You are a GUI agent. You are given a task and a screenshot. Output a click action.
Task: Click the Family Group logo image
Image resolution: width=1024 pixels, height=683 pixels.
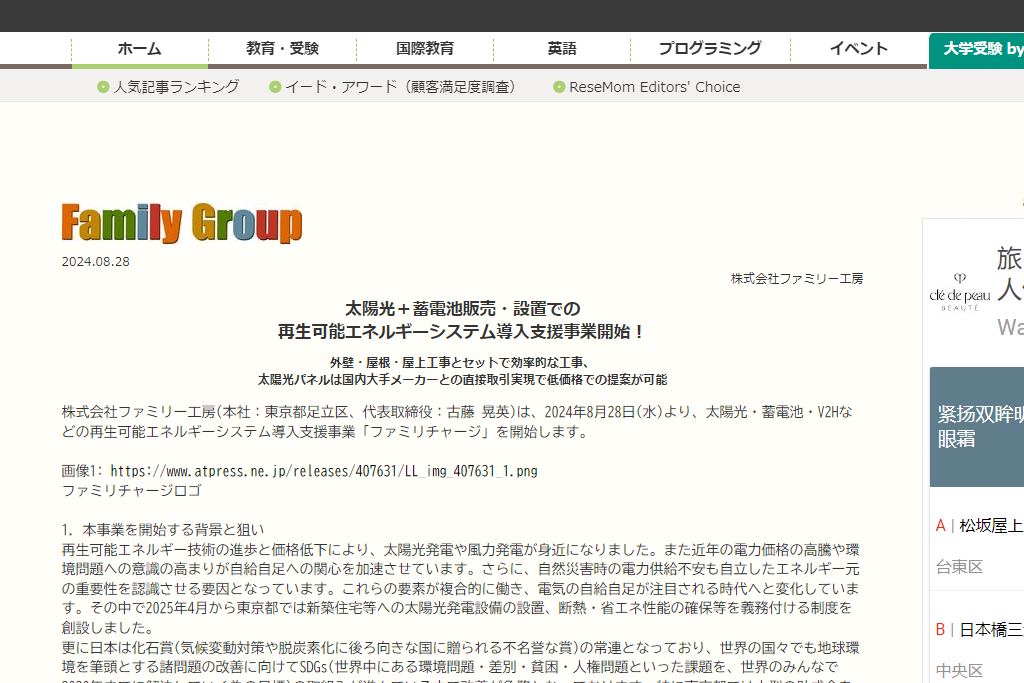click(x=182, y=223)
